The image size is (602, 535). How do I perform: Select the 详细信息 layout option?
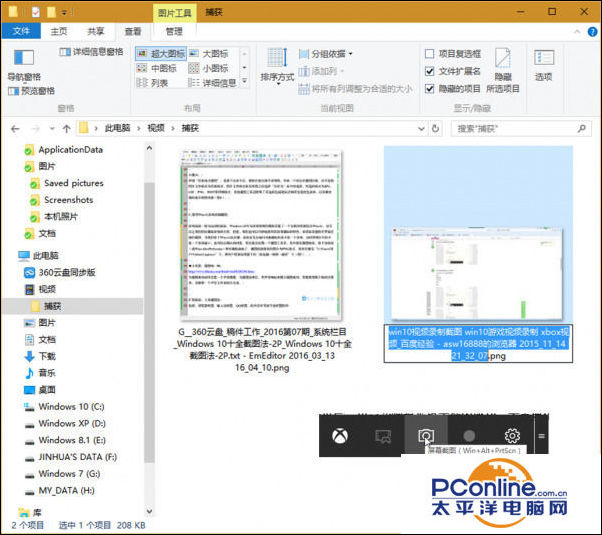218,84
